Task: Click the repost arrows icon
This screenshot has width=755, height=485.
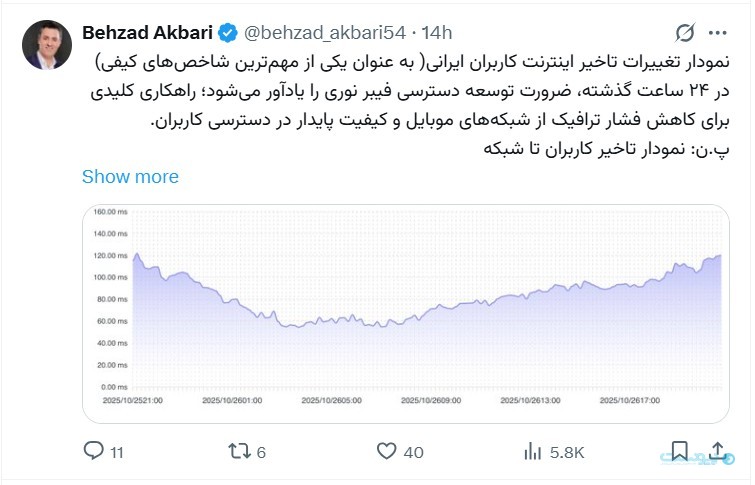Action: tap(239, 451)
